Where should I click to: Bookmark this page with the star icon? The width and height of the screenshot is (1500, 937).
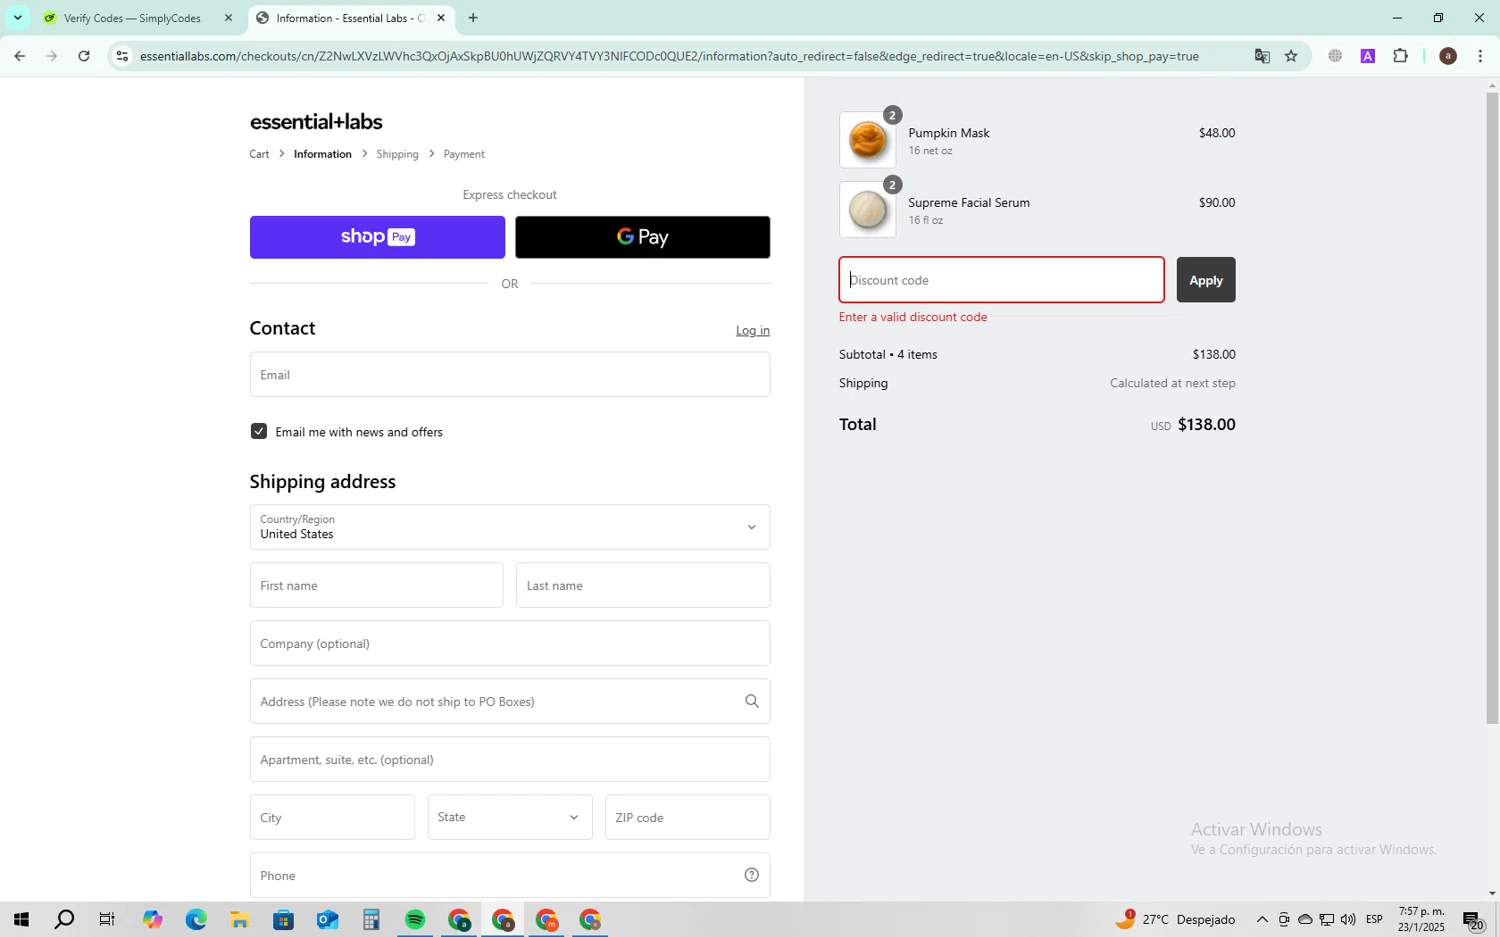[x=1291, y=56]
